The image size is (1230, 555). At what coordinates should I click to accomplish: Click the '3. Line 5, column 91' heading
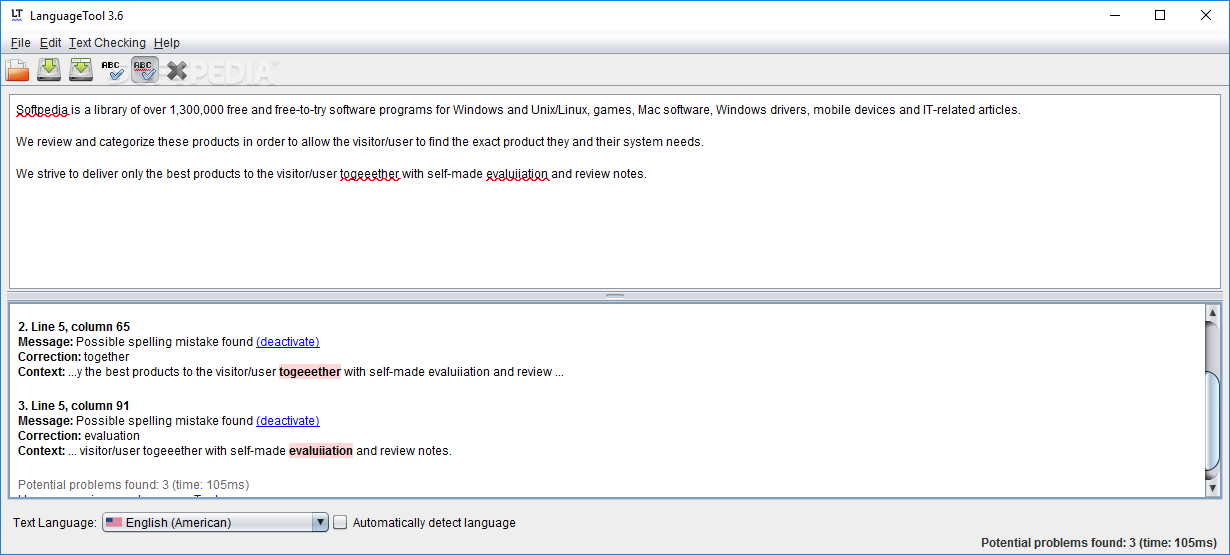click(x=74, y=406)
